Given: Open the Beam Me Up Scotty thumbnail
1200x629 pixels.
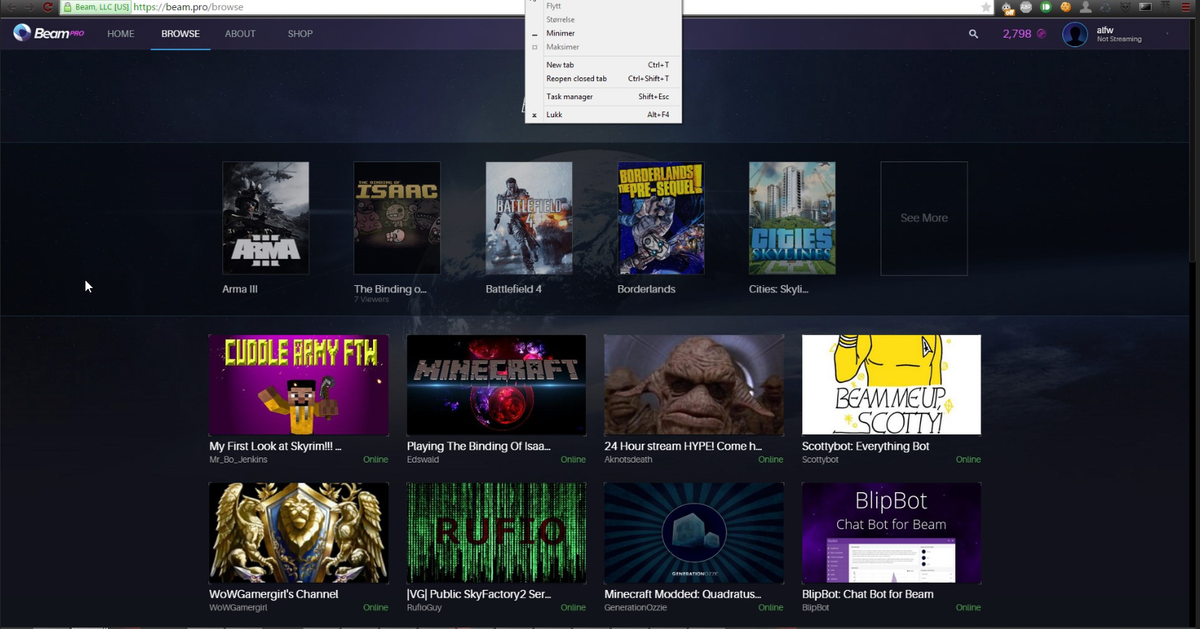Looking at the screenshot, I should point(892,385).
